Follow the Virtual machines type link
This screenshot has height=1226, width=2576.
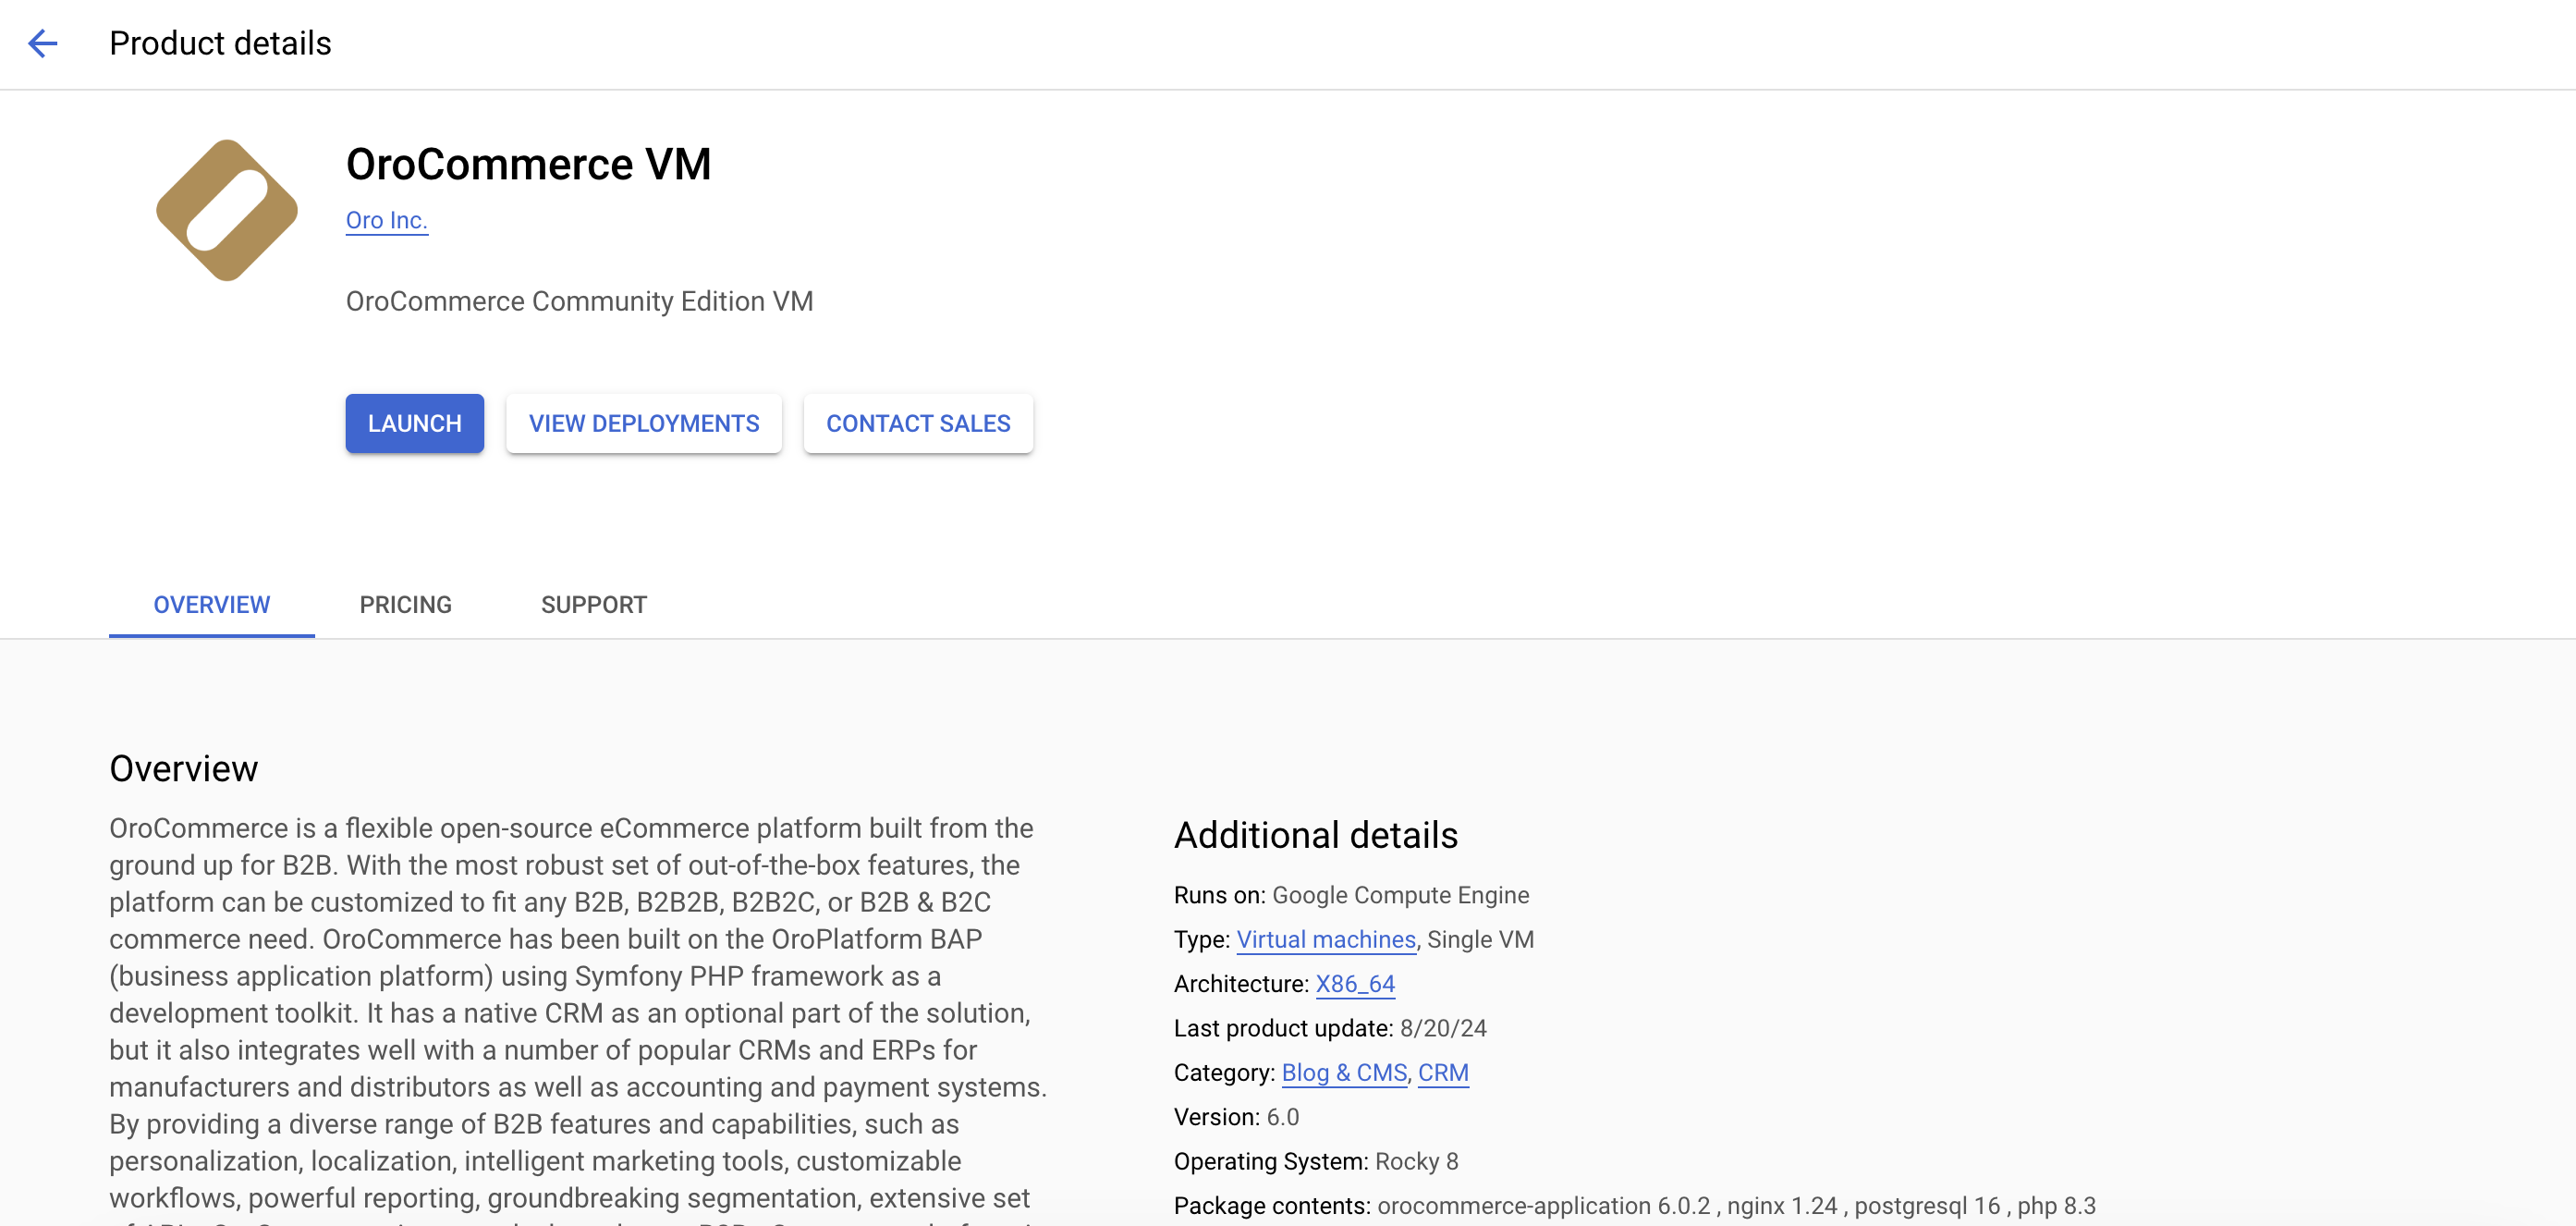coord(1325,939)
